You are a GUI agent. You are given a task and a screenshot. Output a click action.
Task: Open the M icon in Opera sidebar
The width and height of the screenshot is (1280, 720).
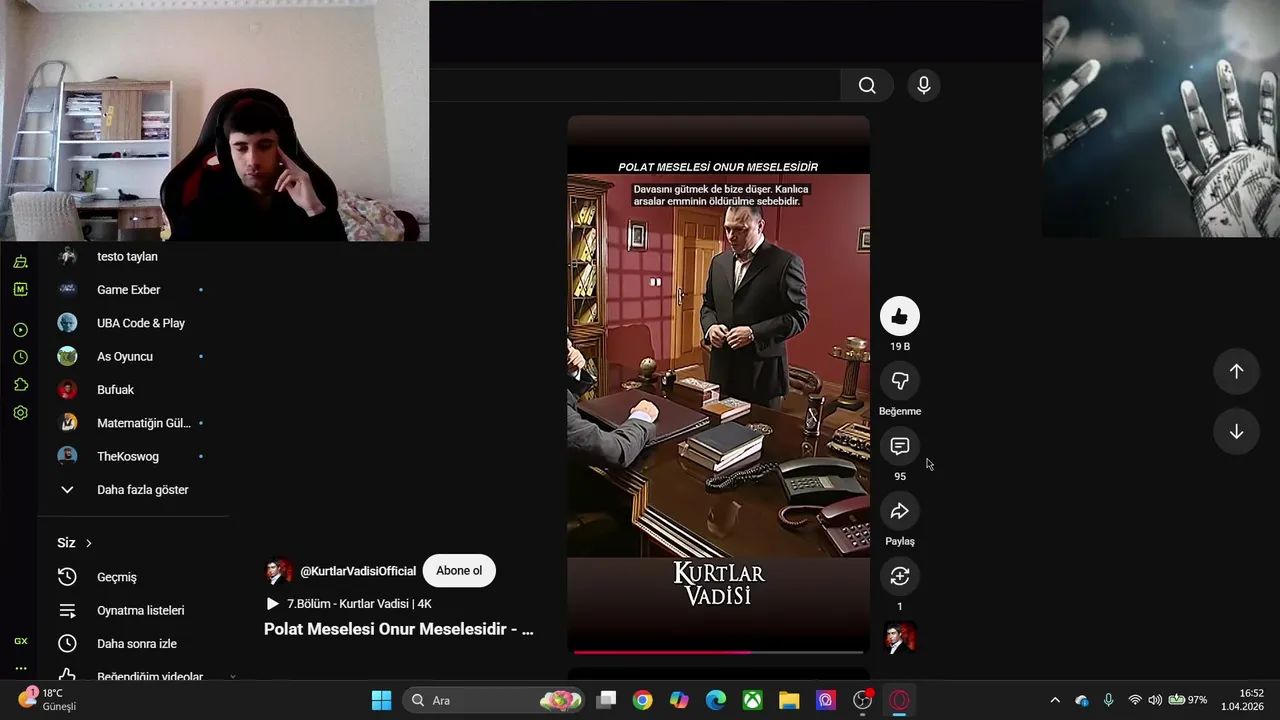point(20,289)
